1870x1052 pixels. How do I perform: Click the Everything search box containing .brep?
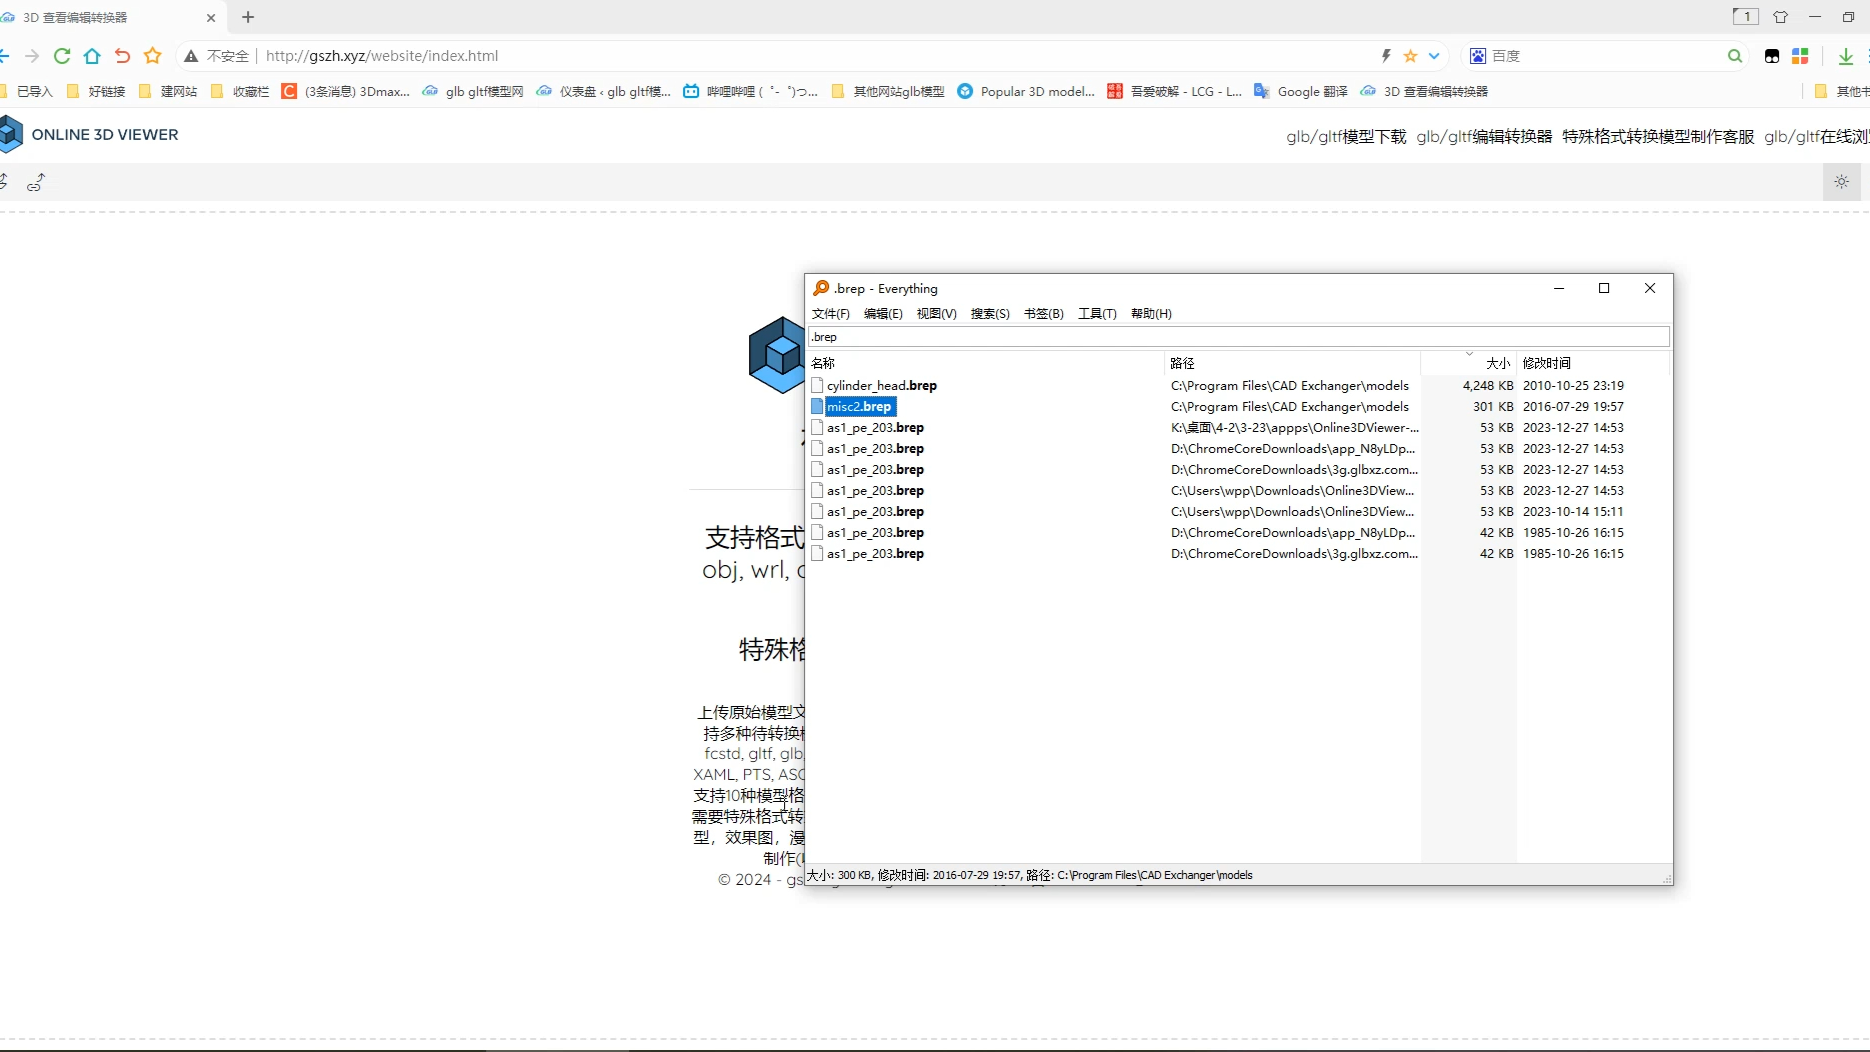pos(1238,337)
